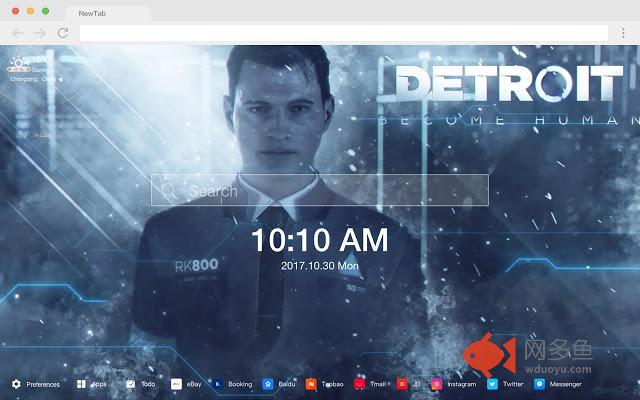Click the magnifier icon in Search box
The width and height of the screenshot is (640, 400).
click(x=169, y=191)
